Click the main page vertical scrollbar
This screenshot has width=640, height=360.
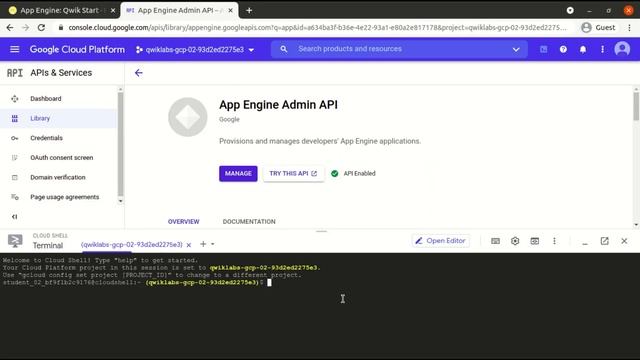(636, 106)
